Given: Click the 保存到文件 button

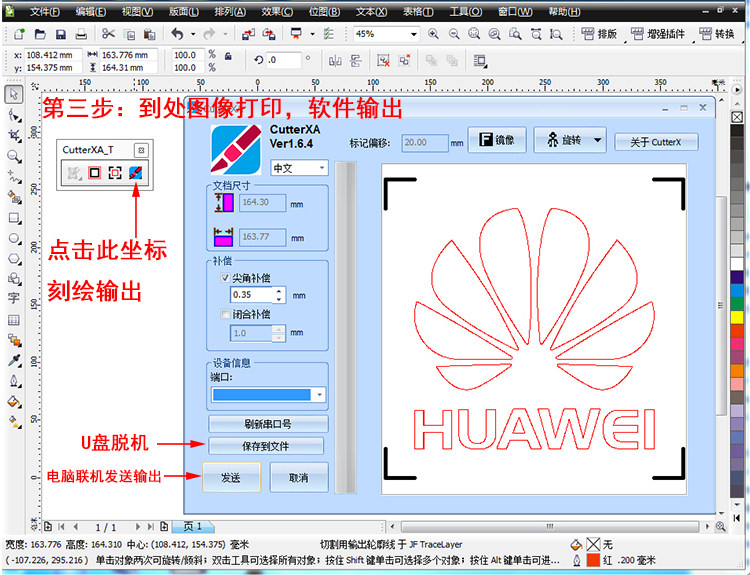Looking at the screenshot, I should tap(265, 446).
